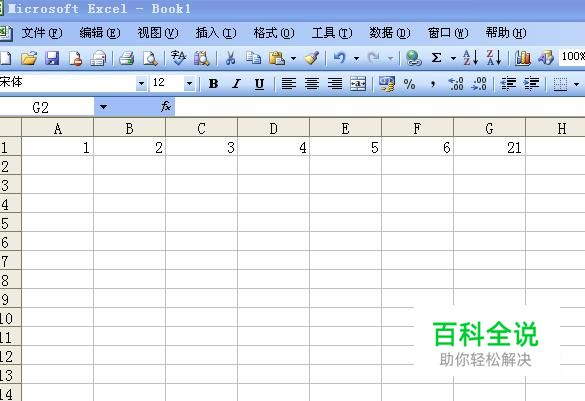Open a file with the Open folder icon
585x401 pixels.
click(x=29, y=58)
